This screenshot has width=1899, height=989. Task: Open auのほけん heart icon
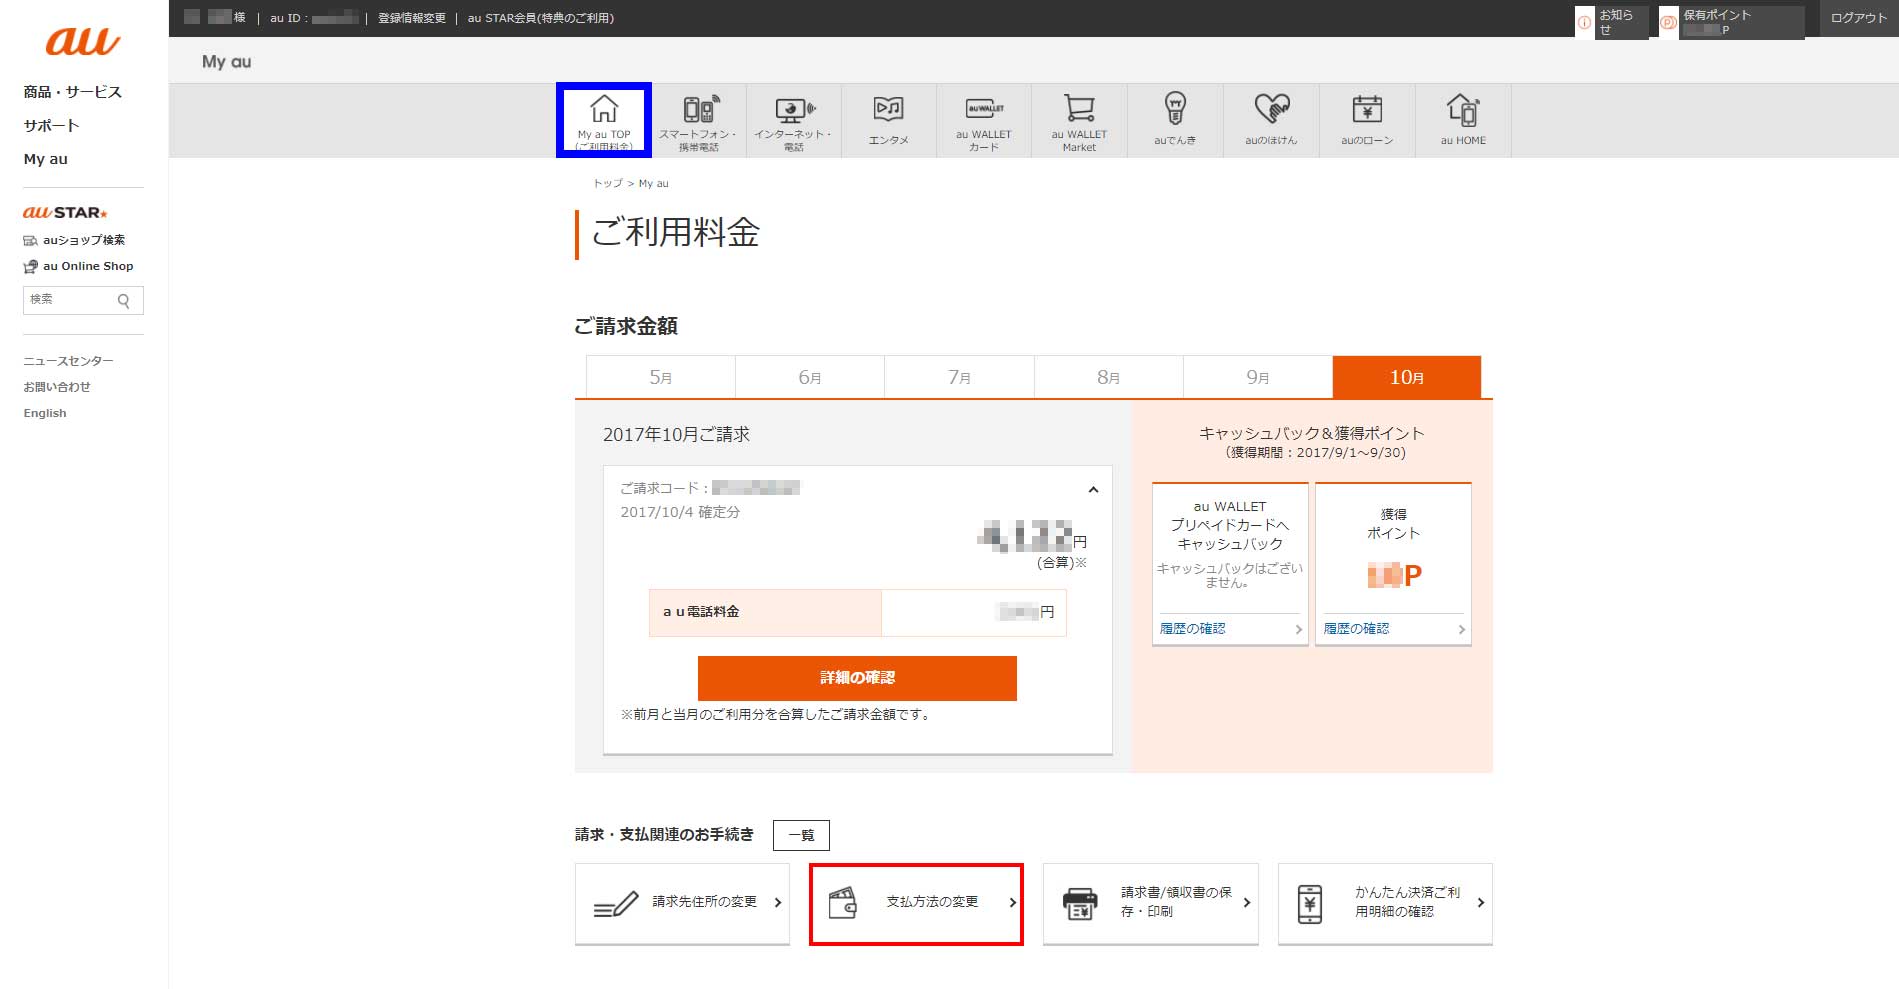coord(1272,108)
